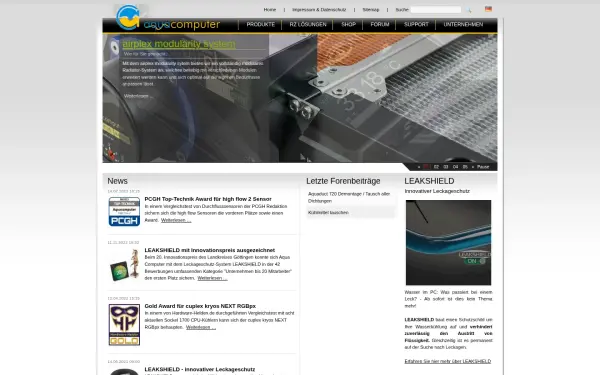Click Weiterlesen under Innovationspreis news

212,278
